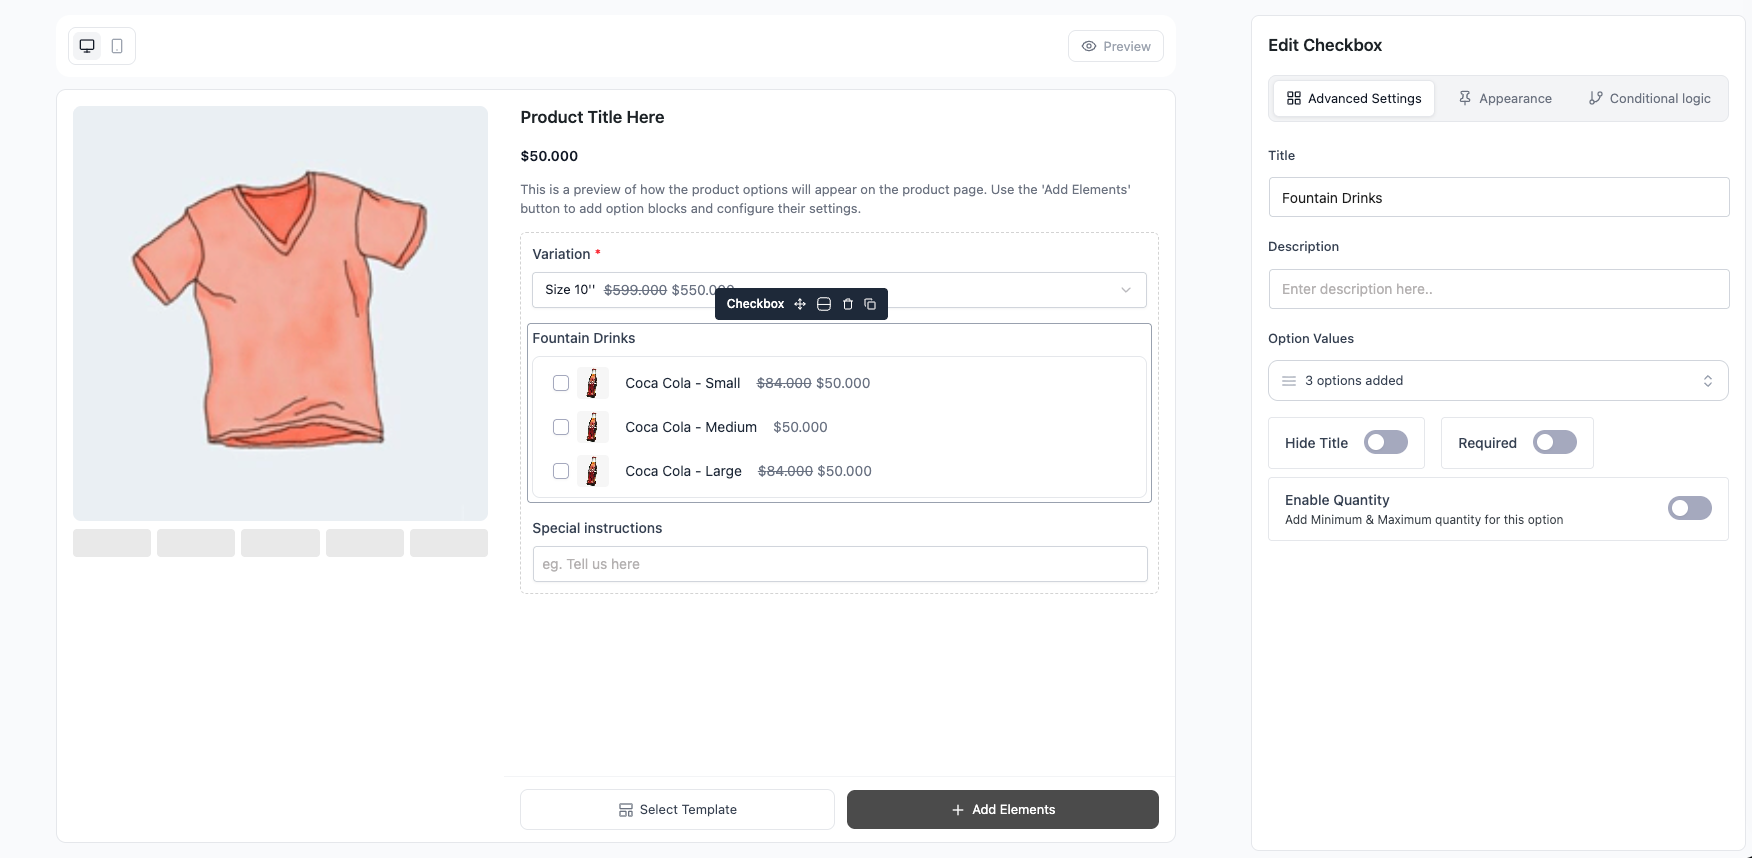This screenshot has height=858, width=1752.
Task: Check the Coca Cola - Small checkbox
Action: (561, 383)
